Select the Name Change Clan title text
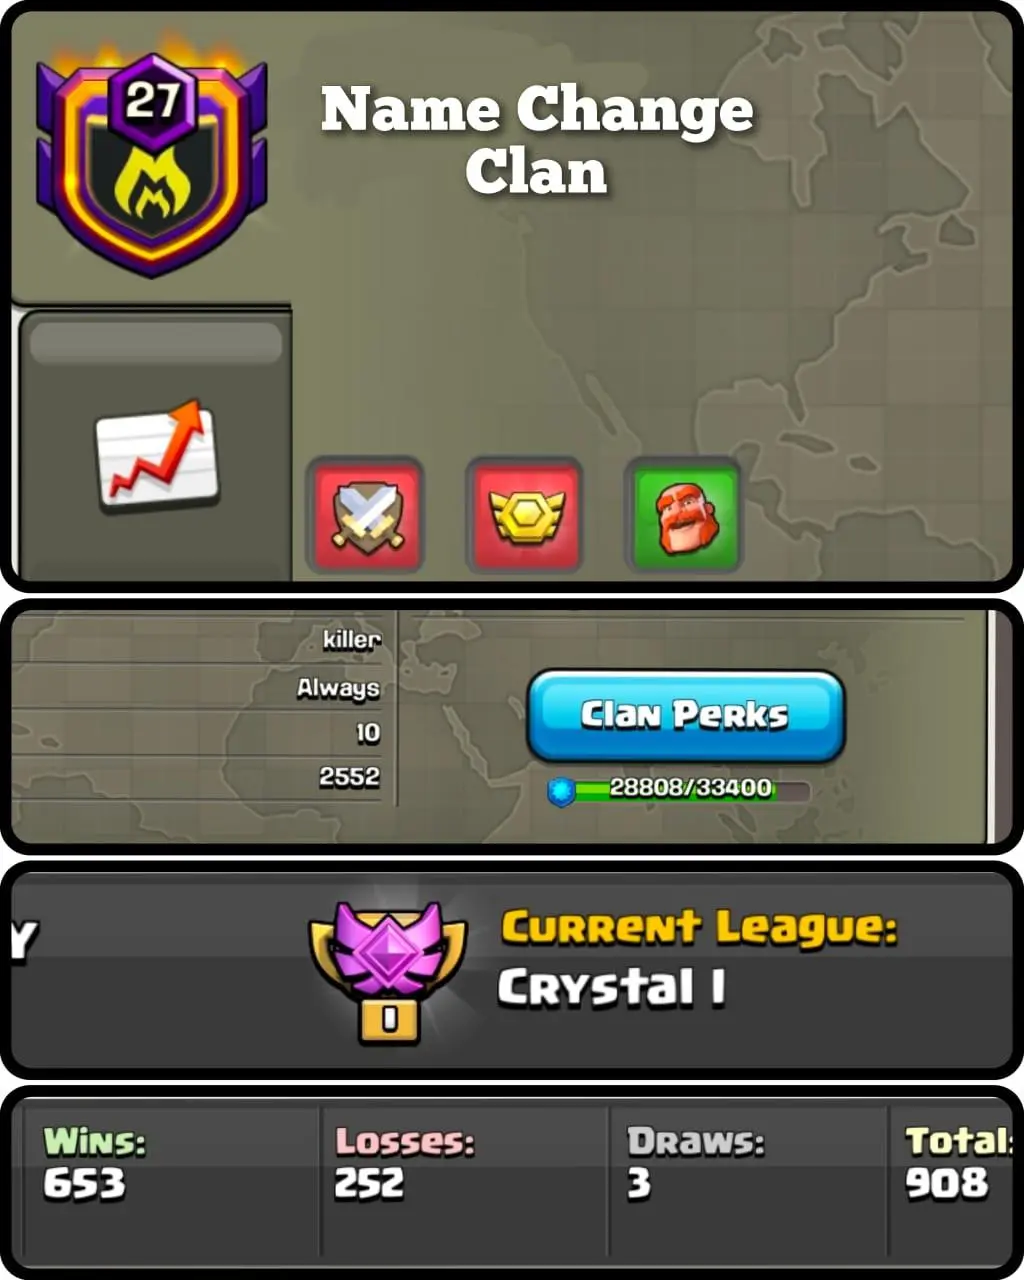1024x1280 pixels. (x=537, y=139)
